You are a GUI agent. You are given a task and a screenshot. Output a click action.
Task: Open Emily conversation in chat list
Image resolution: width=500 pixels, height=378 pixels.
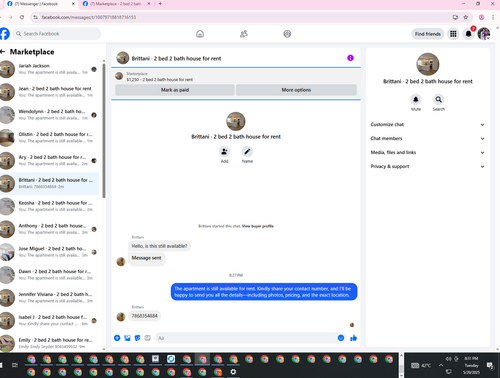49,343
